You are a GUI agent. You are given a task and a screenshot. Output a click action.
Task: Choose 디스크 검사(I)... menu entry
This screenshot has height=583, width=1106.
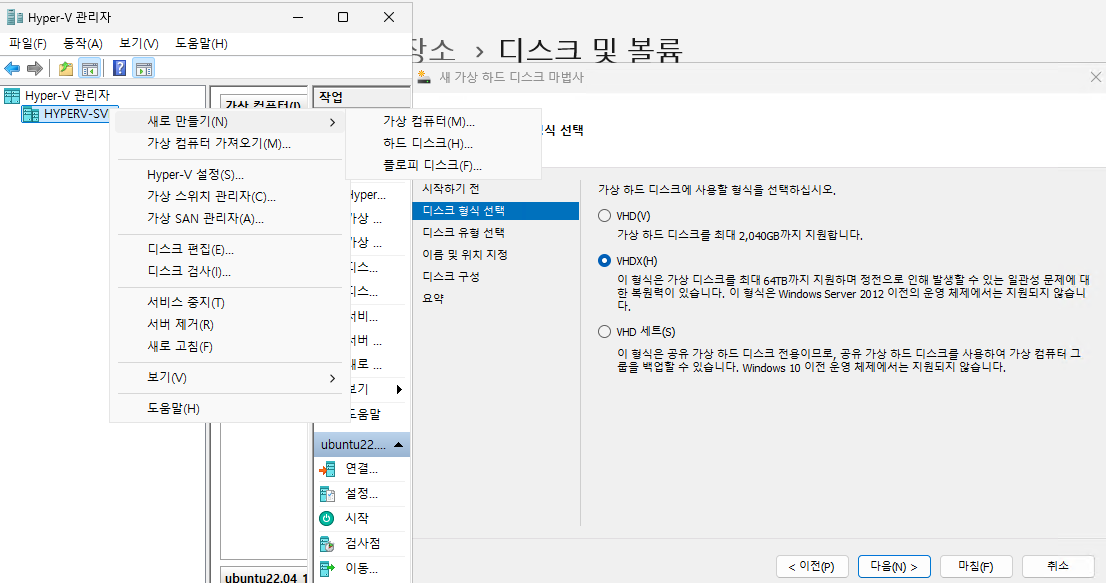click(229, 271)
